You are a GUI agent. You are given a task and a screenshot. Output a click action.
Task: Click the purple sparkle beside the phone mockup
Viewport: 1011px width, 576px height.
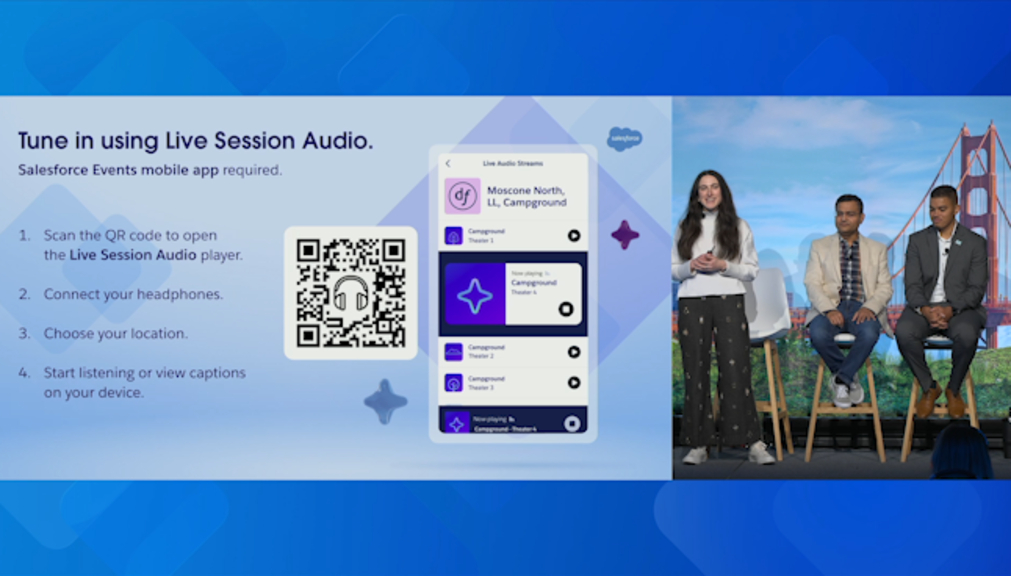(625, 235)
